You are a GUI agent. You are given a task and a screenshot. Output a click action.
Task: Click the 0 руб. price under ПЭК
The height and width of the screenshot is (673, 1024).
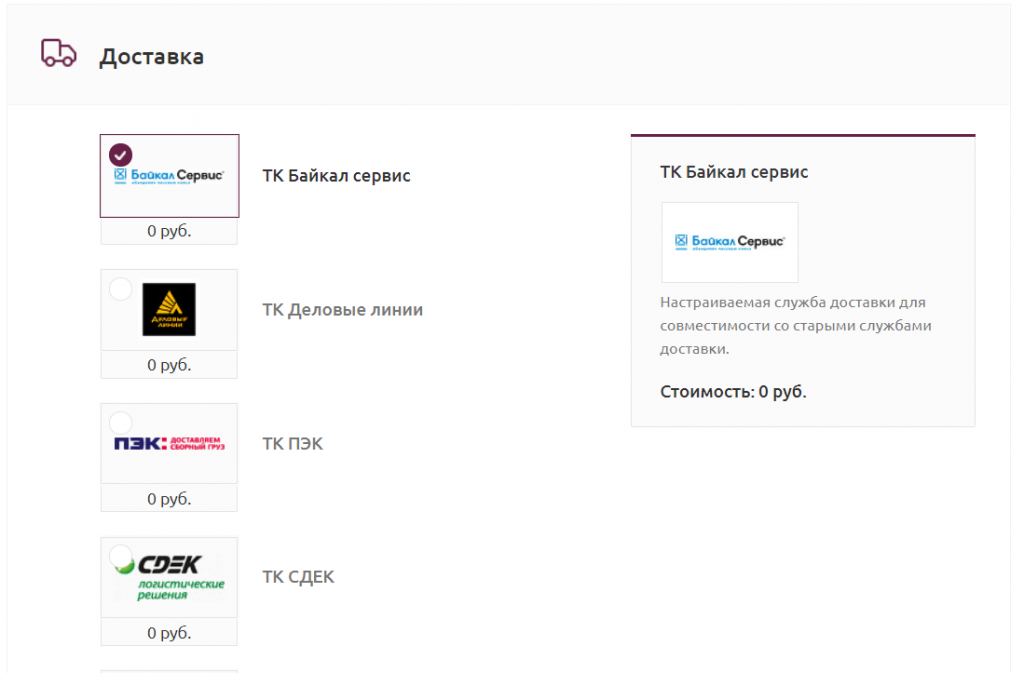(169, 499)
